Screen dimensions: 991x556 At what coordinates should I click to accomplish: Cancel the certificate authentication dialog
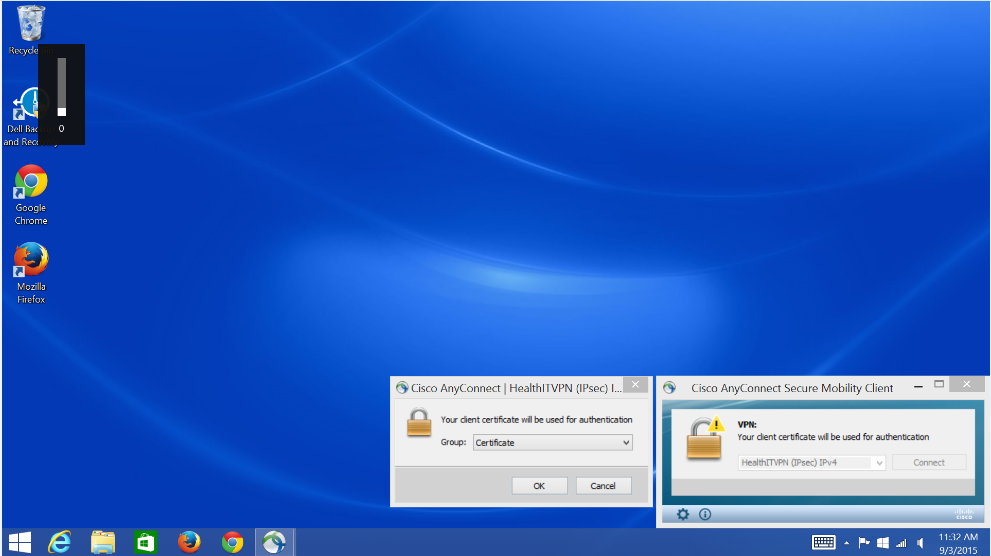[603, 486]
